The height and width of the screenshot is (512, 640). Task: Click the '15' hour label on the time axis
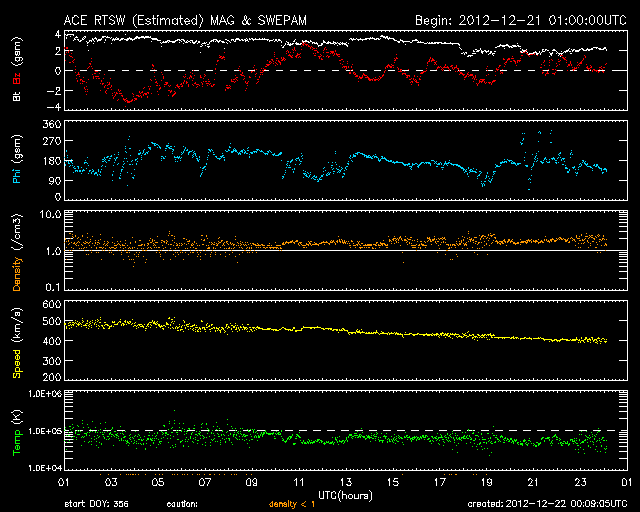tap(393, 482)
